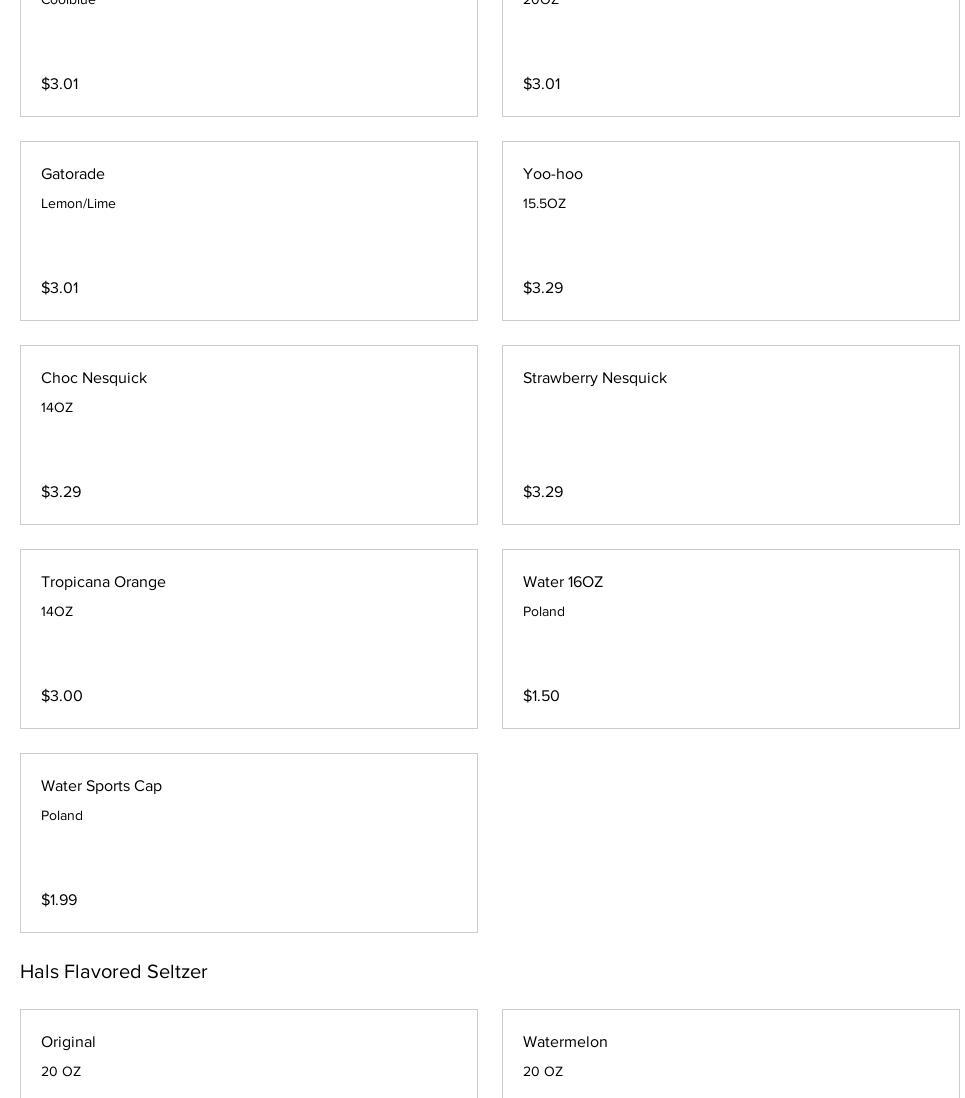
Task: Click Choc Nesquick's $3.29 price
Action: [x=61, y=492]
